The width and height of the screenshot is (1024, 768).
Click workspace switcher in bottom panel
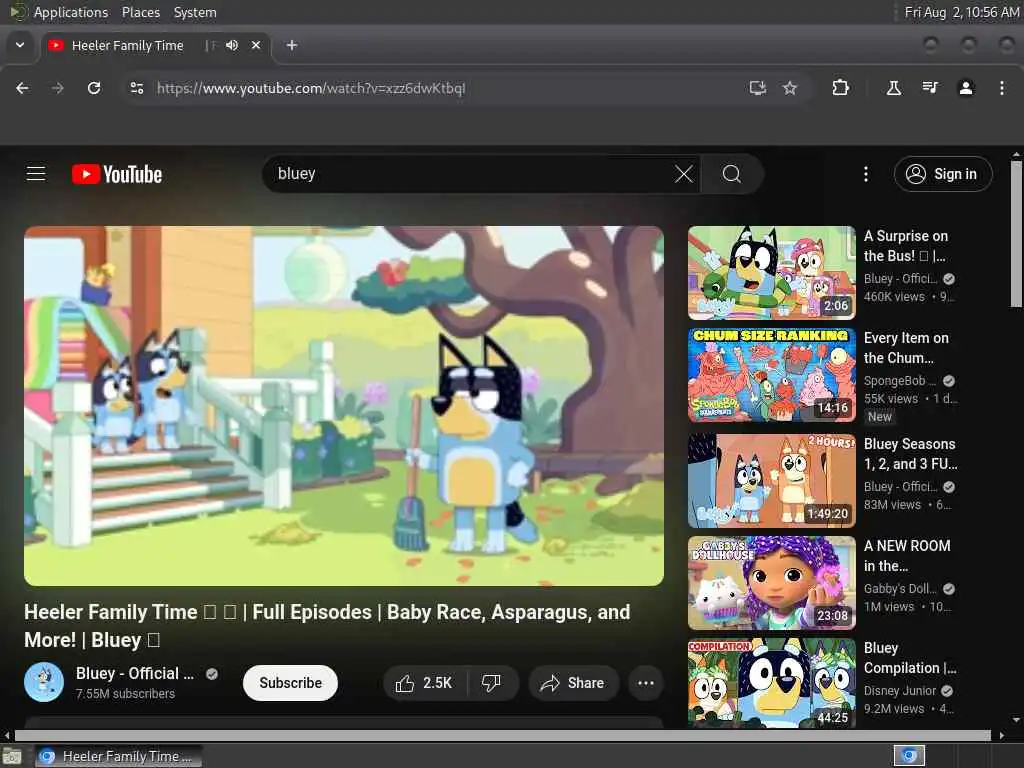(909, 756)
